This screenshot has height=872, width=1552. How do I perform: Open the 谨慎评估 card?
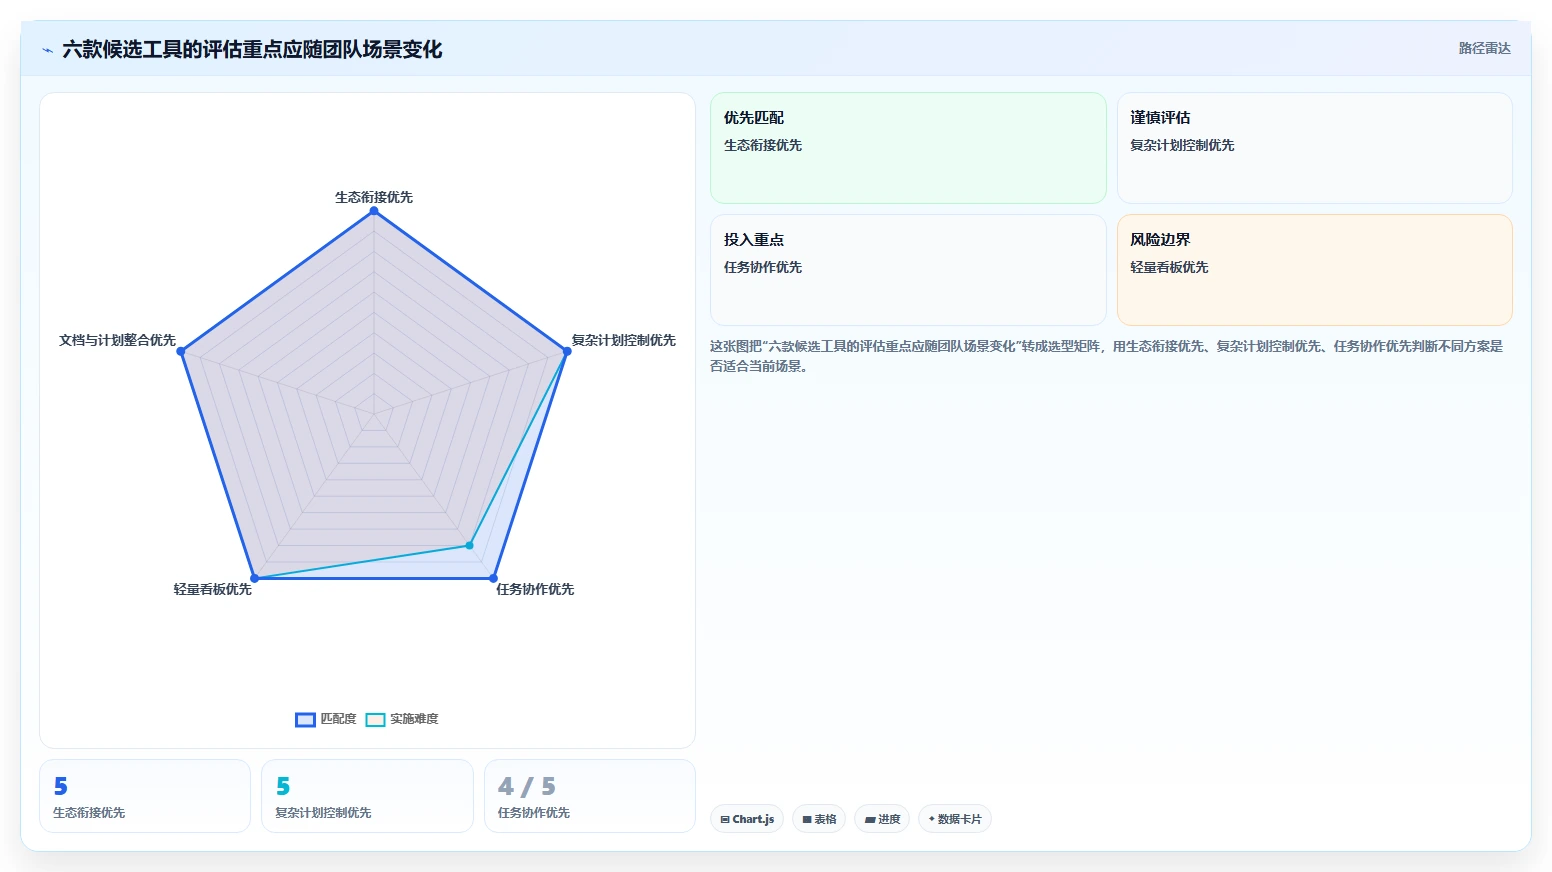pyautogui.click(x=1314, y=148)
